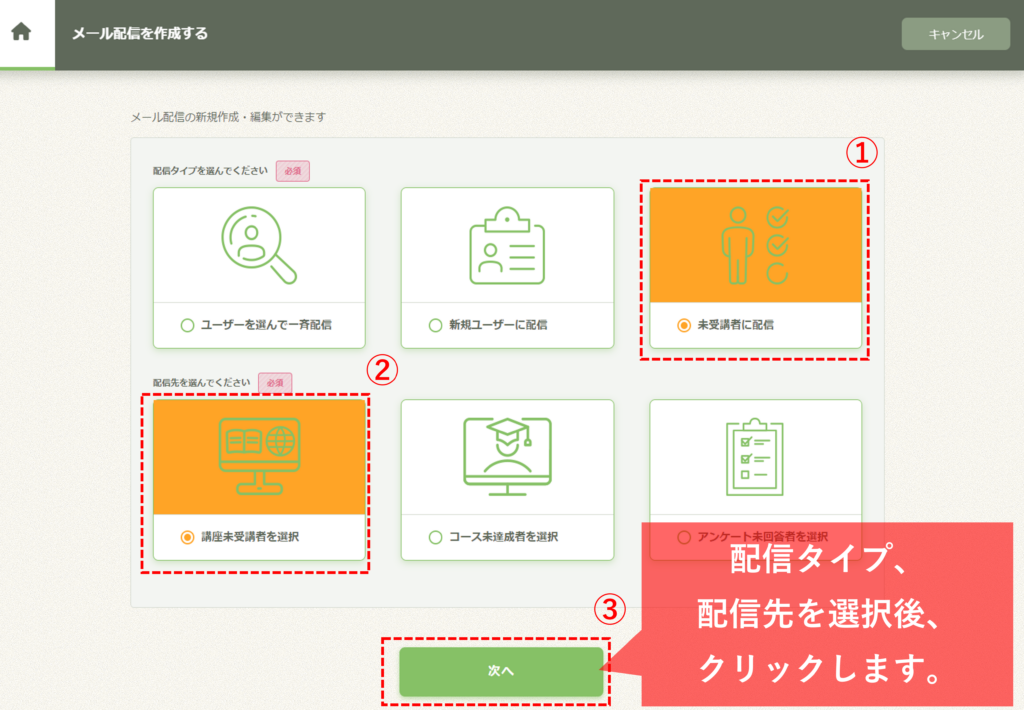Click the monitor with book and globe icon
1024x710 pixels.
tap(259, 457)
